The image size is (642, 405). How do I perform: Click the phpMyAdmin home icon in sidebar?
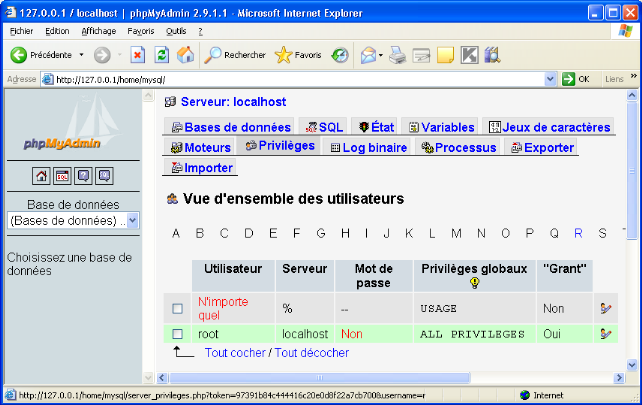click(41, 176)
